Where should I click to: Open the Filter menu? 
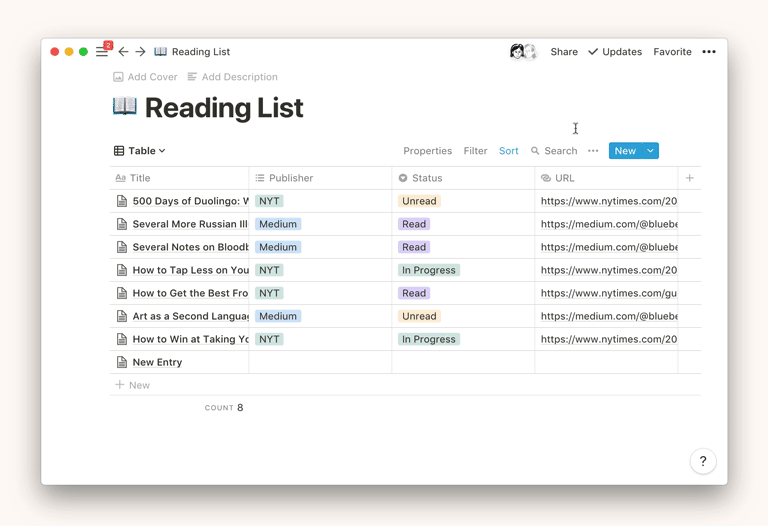coord(475,151)
